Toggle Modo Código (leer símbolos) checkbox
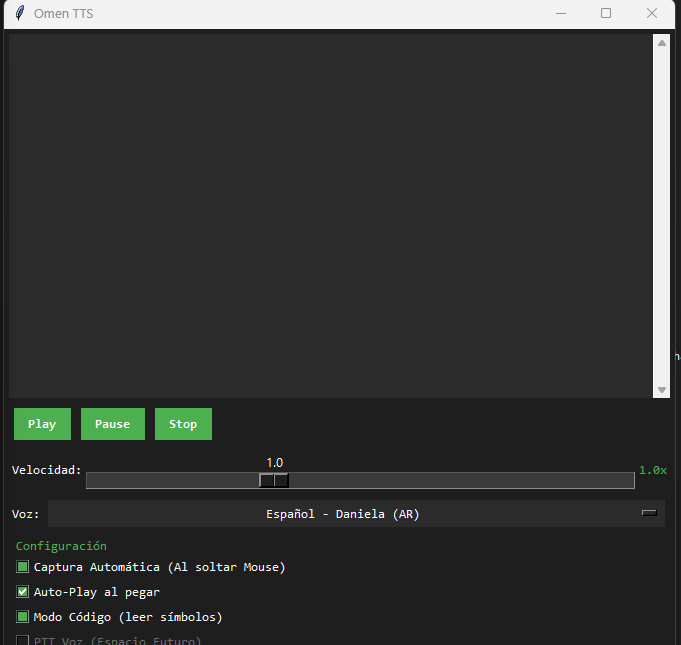 click(x=23, y=617)
